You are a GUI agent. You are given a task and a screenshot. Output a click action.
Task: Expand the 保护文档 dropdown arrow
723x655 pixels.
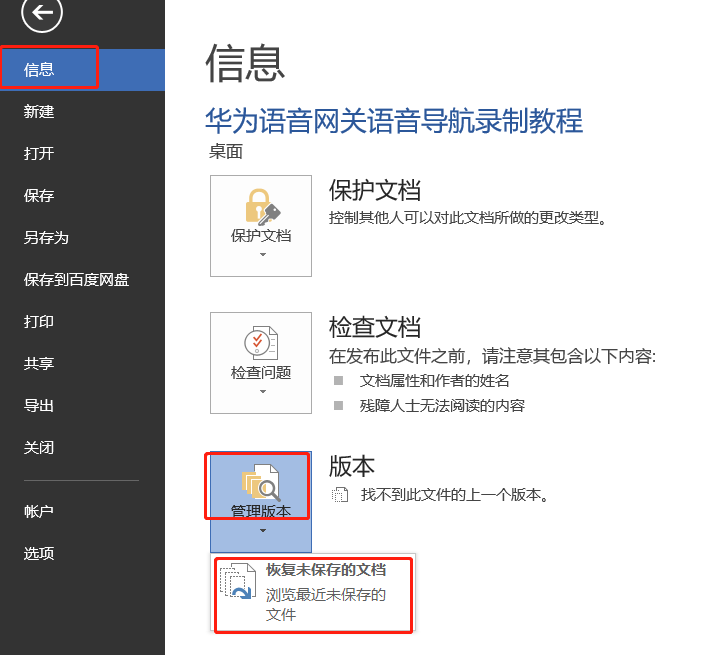(x=263, y=254)
